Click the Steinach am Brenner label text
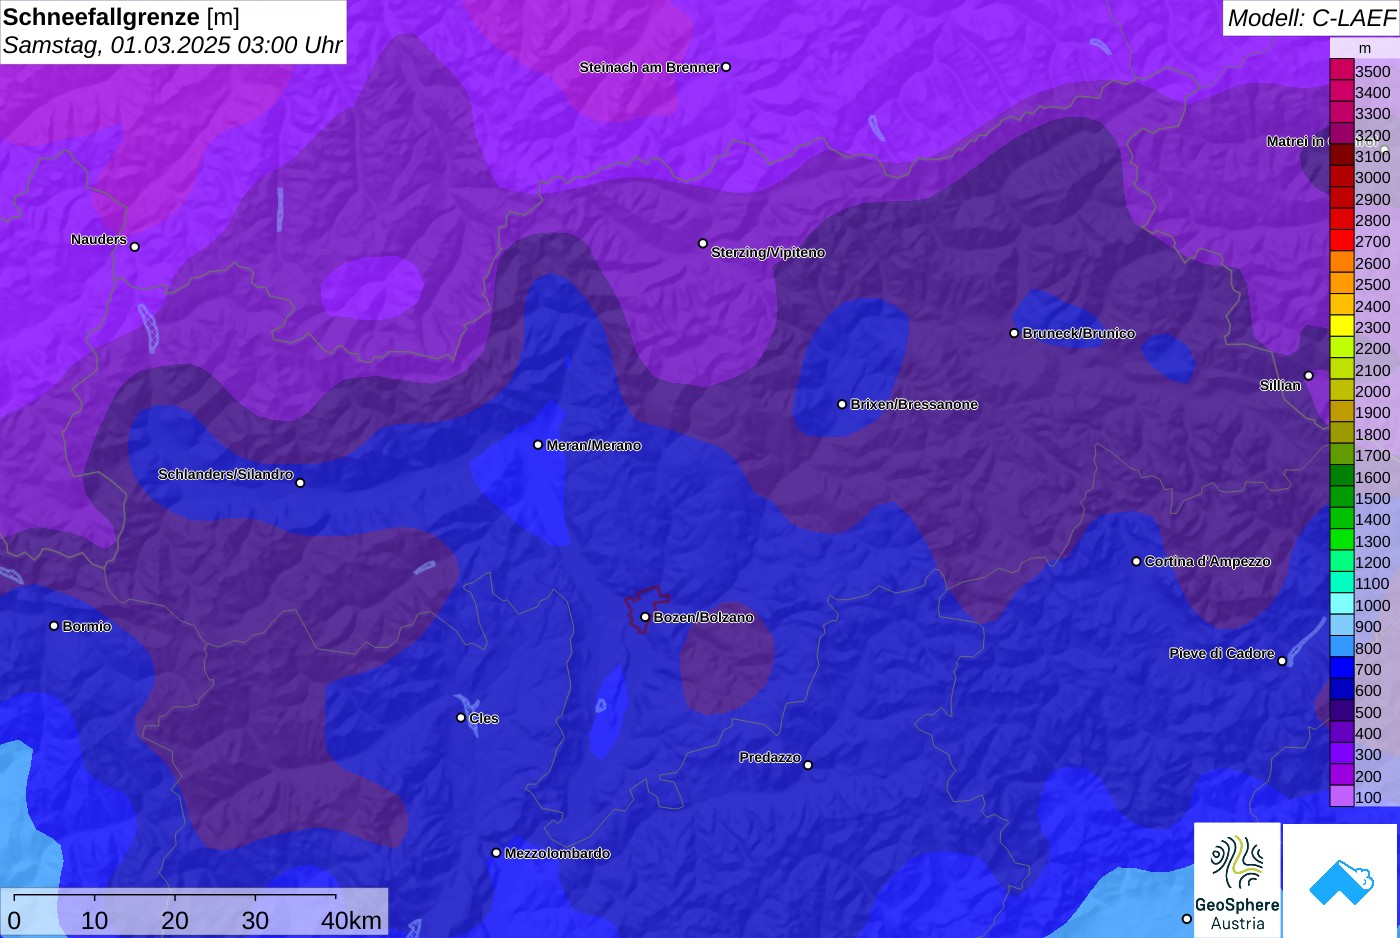 click(x=649, y=67)
